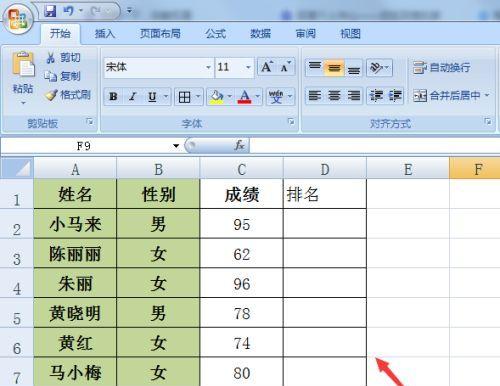Open the 字体 font dialog launcher
500x386 pixels.
(291, 122)
